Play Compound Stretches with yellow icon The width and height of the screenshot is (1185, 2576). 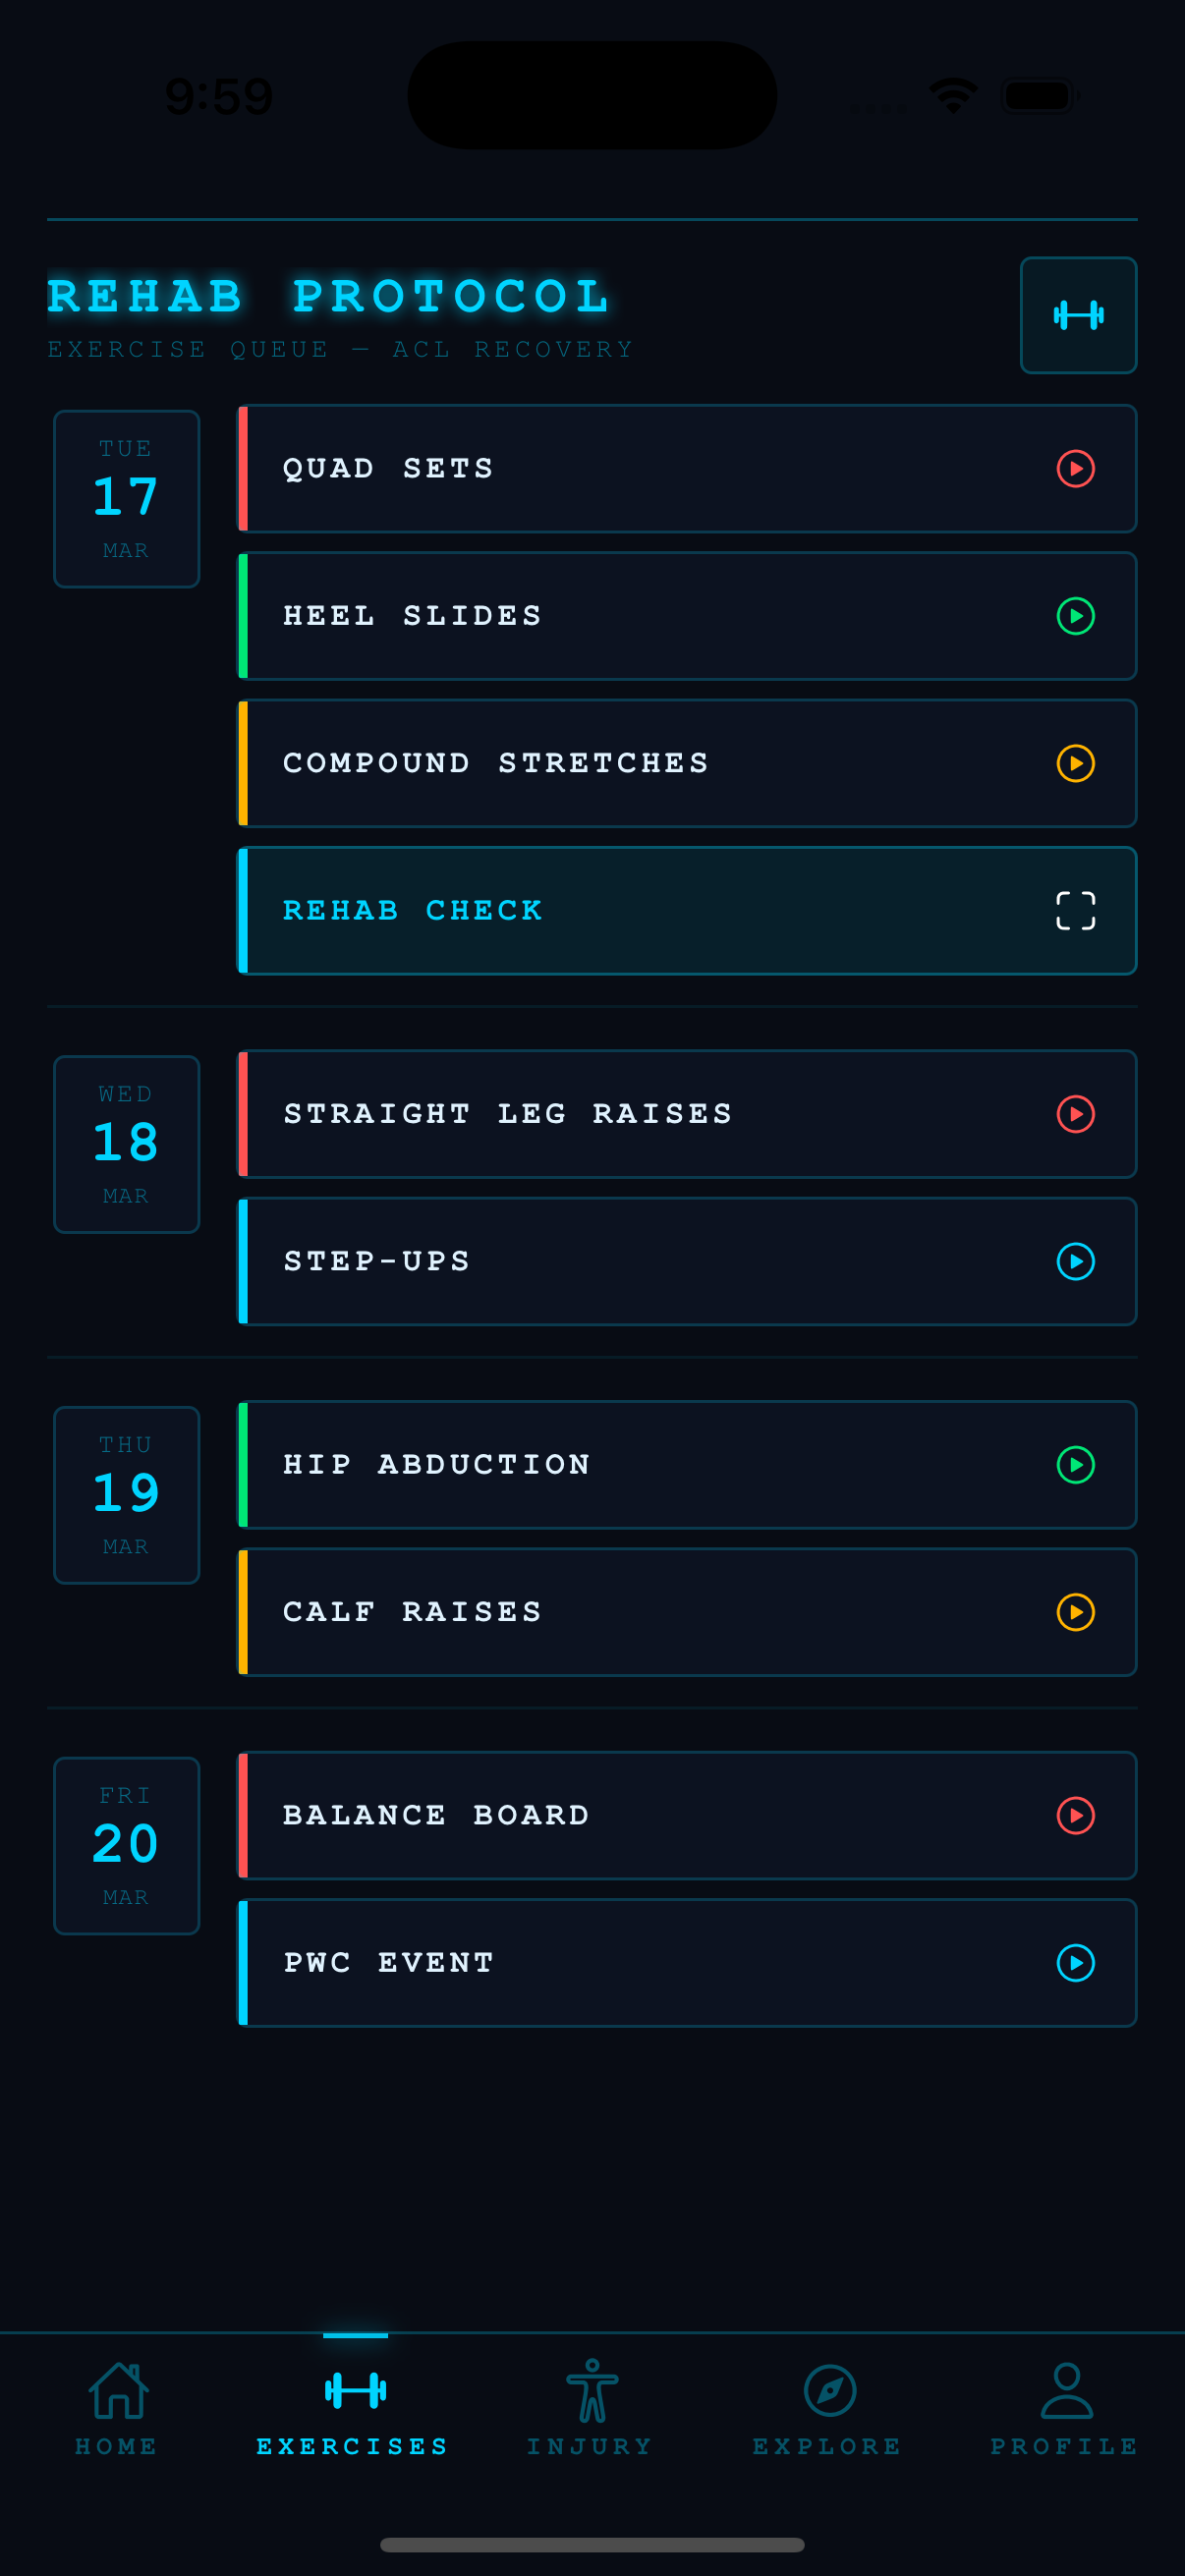point(1075,763)
